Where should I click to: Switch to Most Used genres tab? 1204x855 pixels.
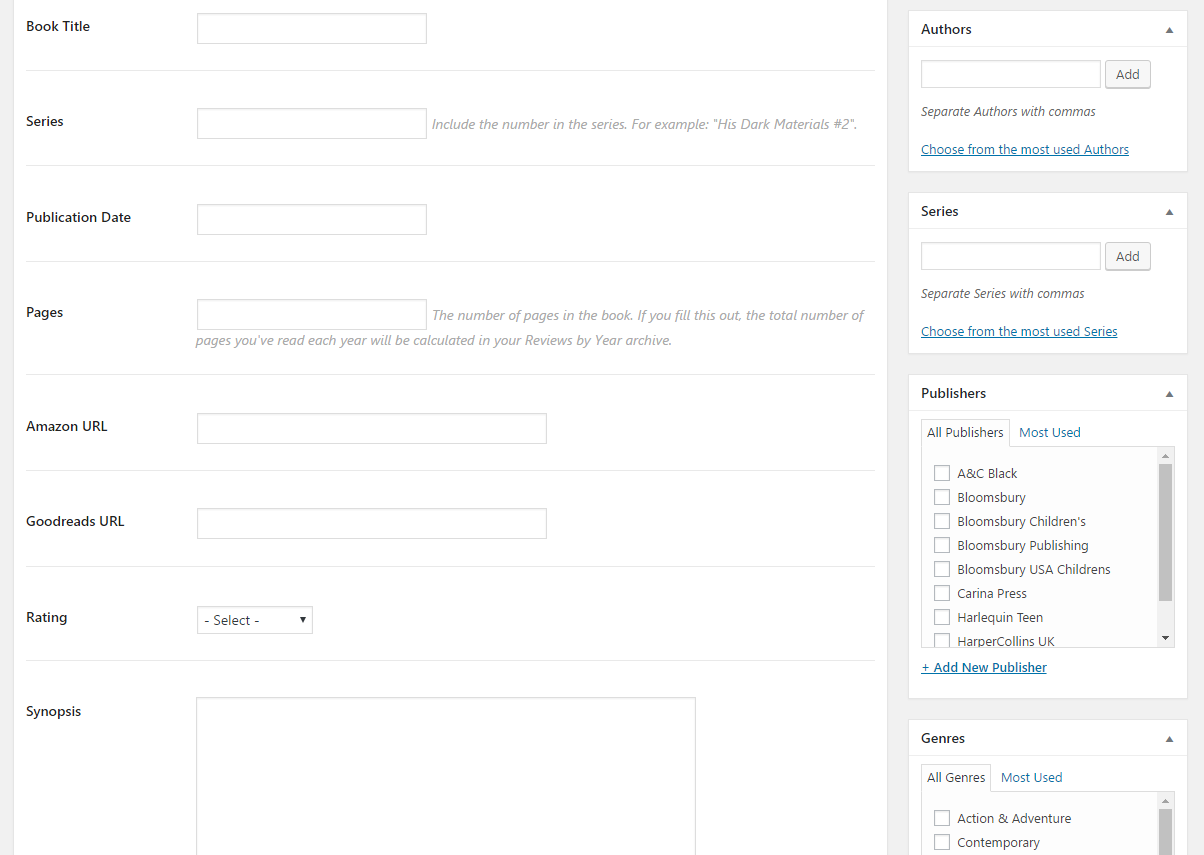(1031, 777)
